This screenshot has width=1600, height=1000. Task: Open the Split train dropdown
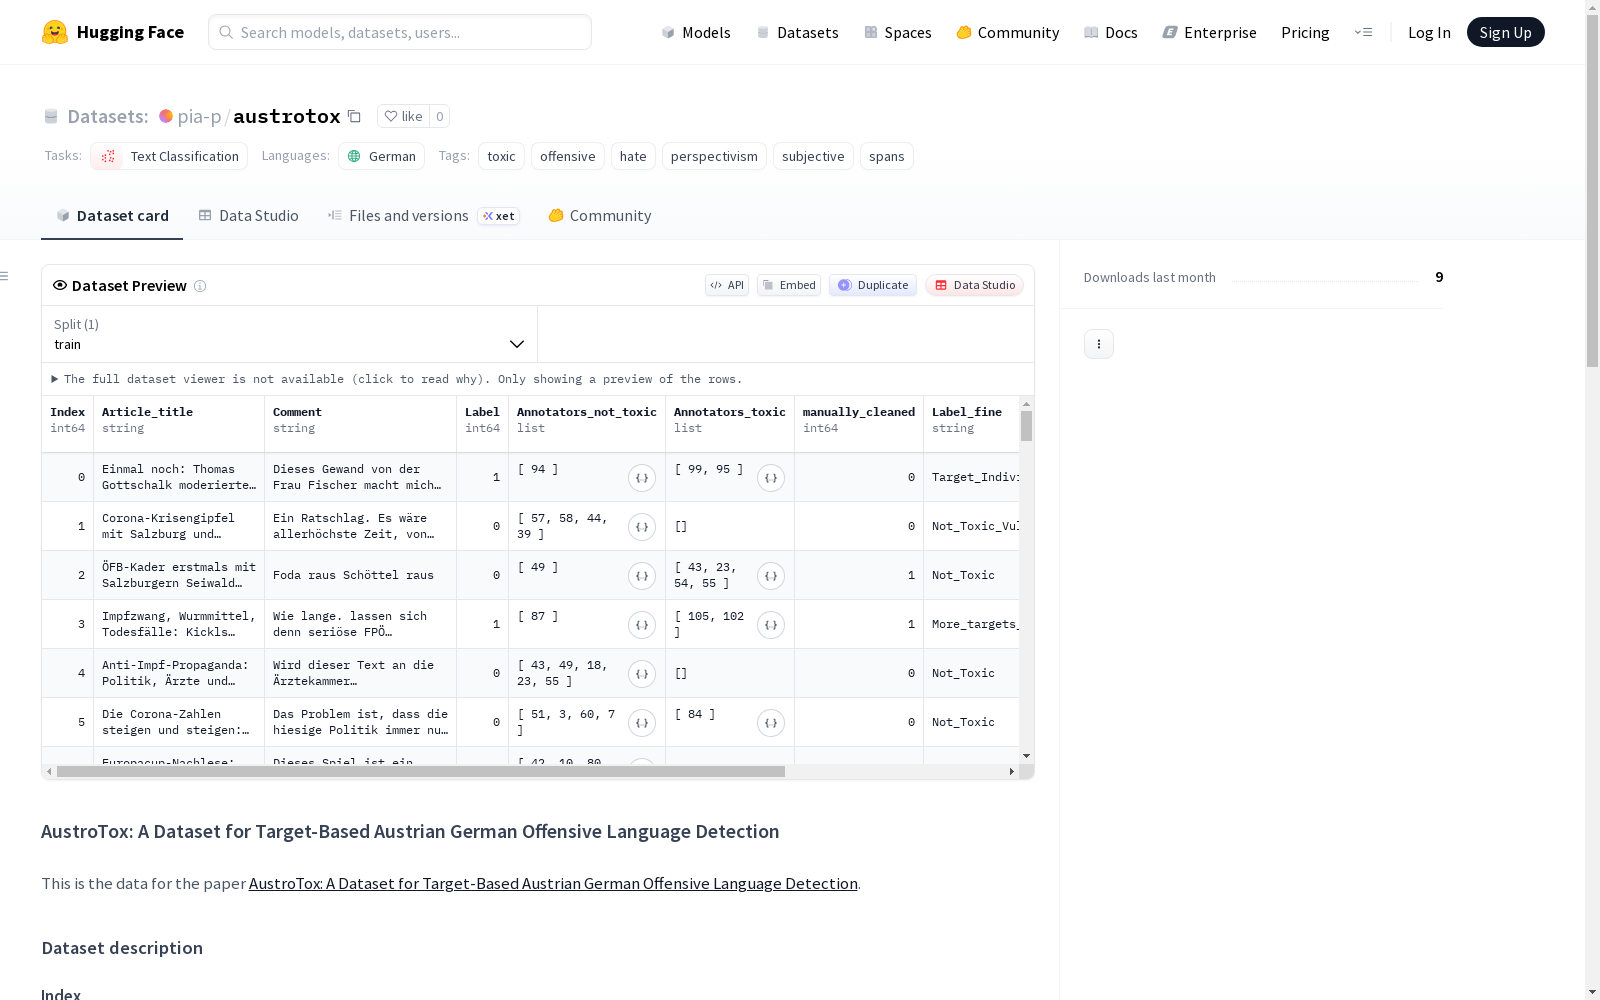290,334
